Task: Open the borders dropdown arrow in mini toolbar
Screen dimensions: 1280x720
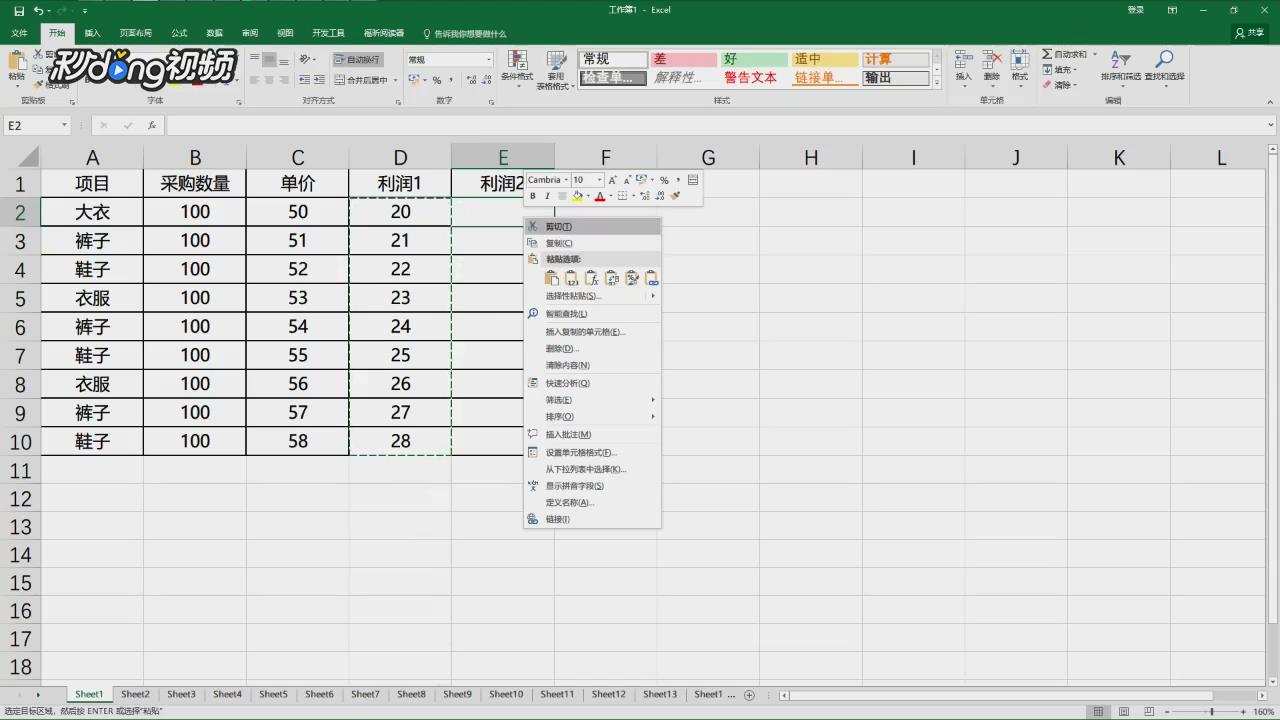Action: click(x=633, y=196)
